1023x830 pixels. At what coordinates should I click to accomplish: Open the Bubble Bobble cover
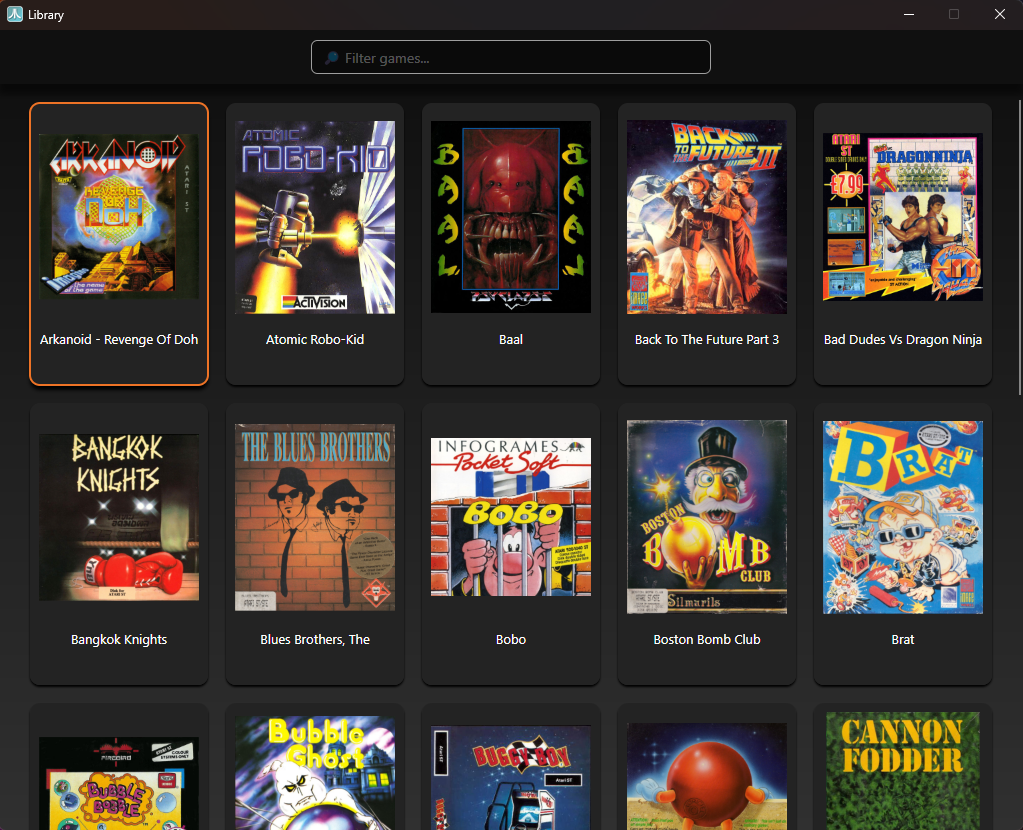[119, 783]
